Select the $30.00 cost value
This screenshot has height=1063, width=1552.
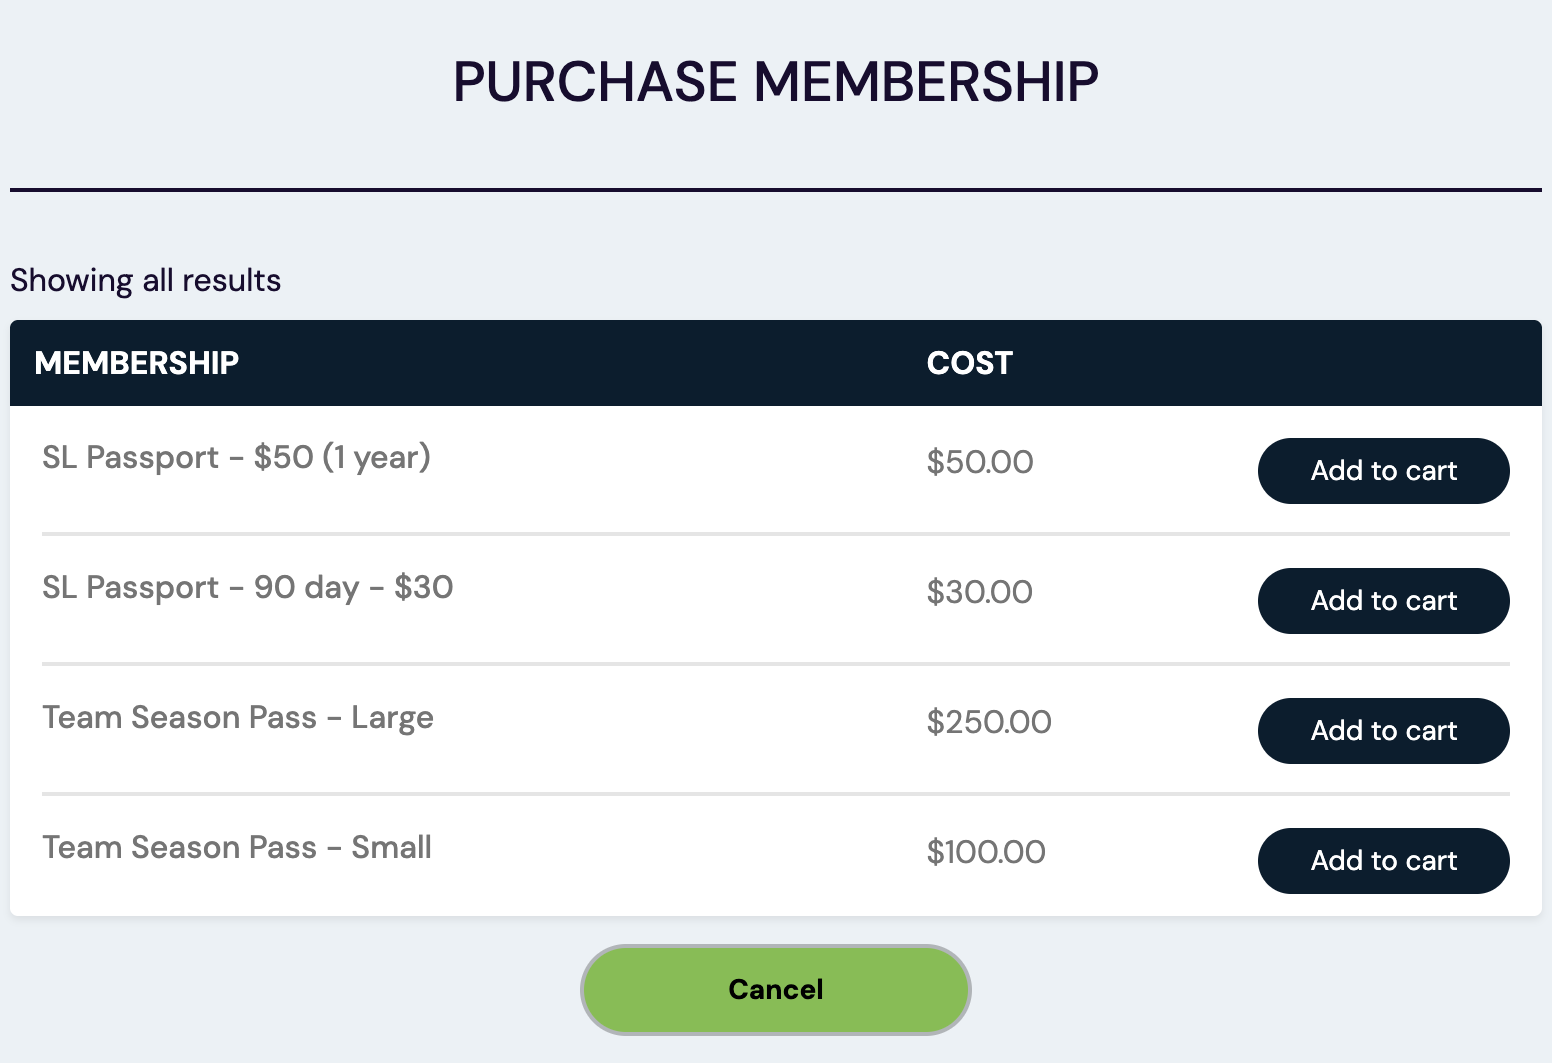980,591
